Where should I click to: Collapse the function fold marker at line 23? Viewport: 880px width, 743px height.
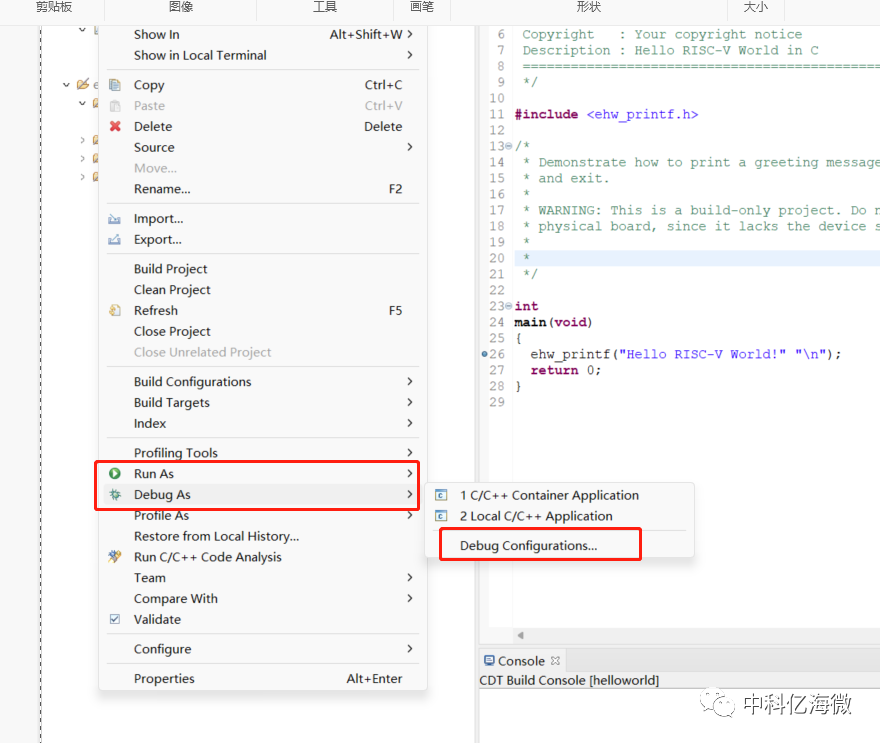(x=508, y=306)
